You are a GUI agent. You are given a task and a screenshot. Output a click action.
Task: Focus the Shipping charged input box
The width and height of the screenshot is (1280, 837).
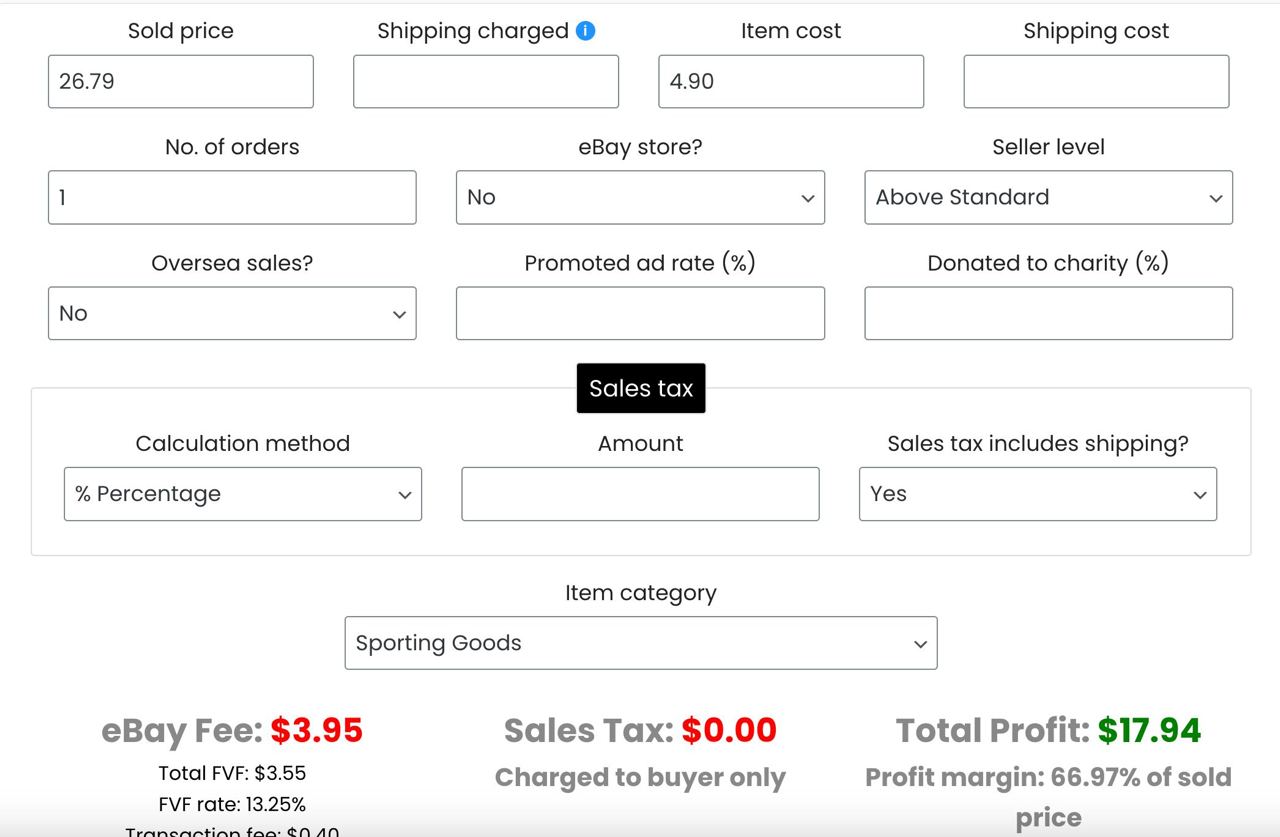(x=486, y=82)
